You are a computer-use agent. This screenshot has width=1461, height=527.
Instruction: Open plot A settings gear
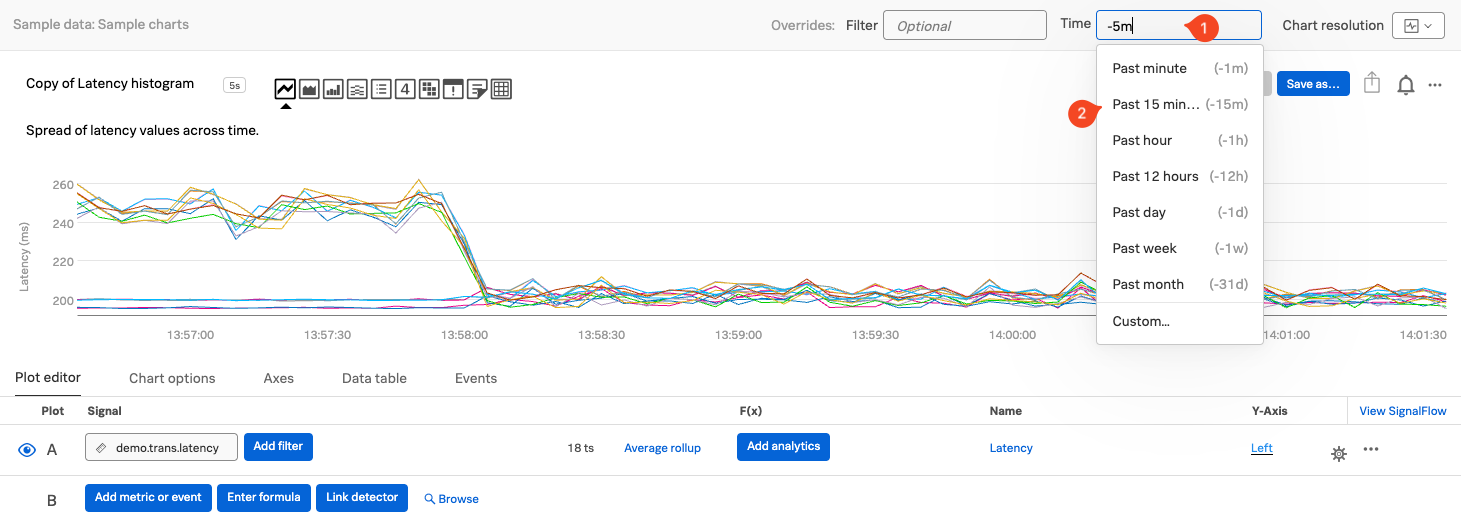(1338, 454)
